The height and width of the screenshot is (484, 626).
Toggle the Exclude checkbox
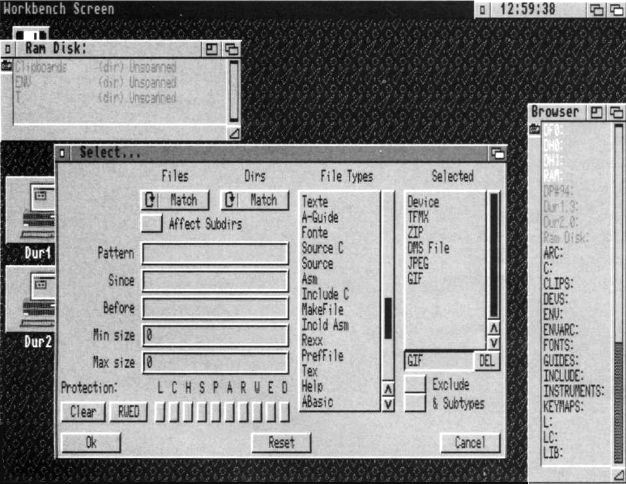(415, 384)
